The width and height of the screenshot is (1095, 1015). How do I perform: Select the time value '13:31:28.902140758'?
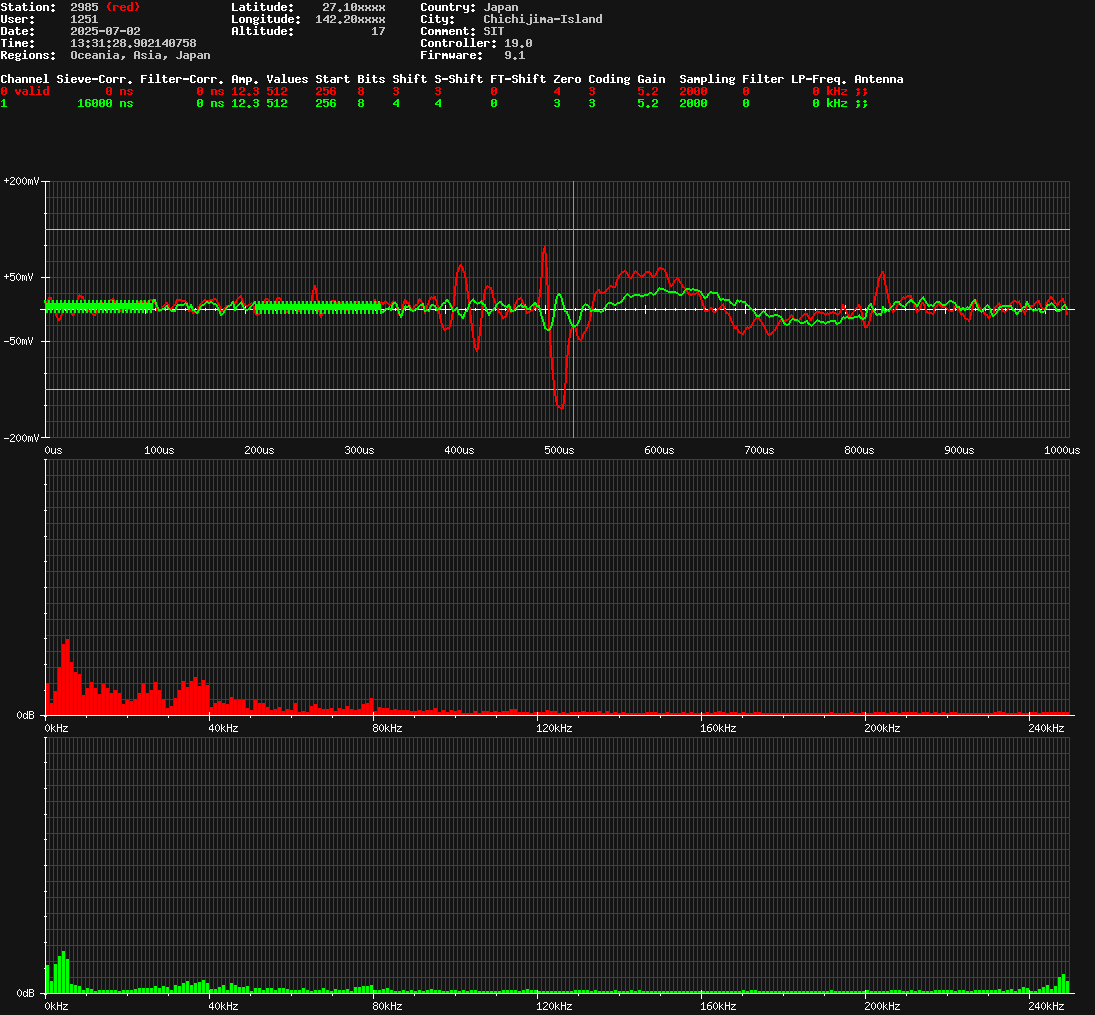point(133,43)
